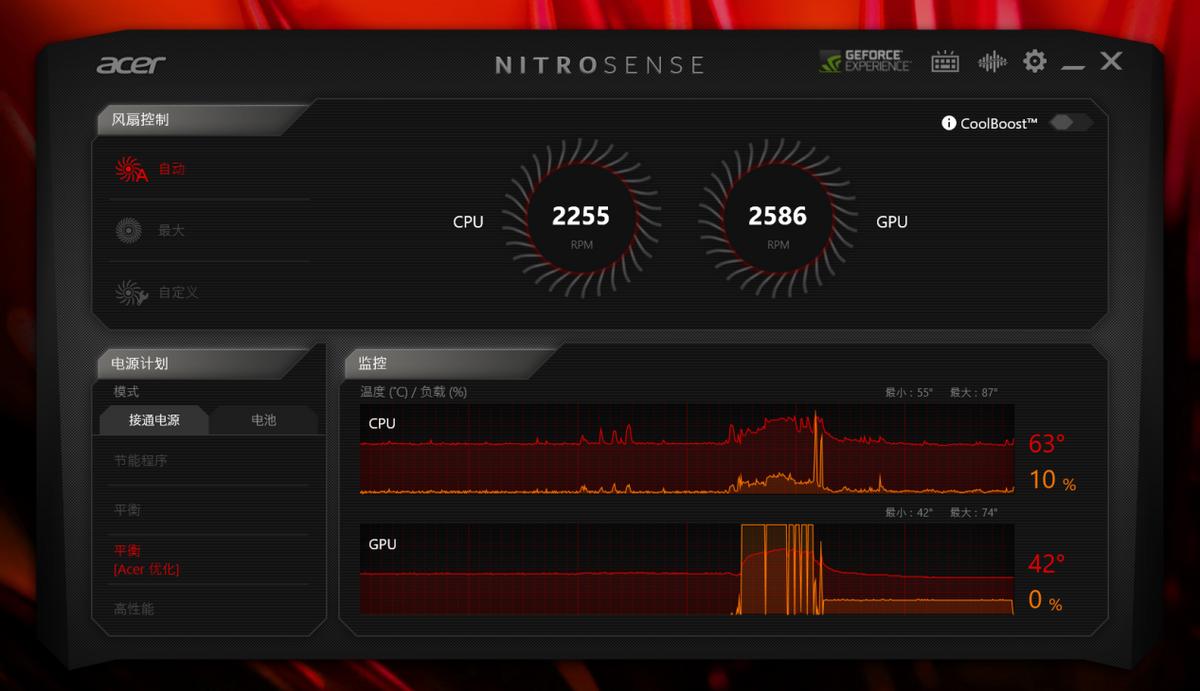Open NitroSense settings via the gear icon
Viewport: 1200px width, 691px height.
click(x=1035, y=61)
